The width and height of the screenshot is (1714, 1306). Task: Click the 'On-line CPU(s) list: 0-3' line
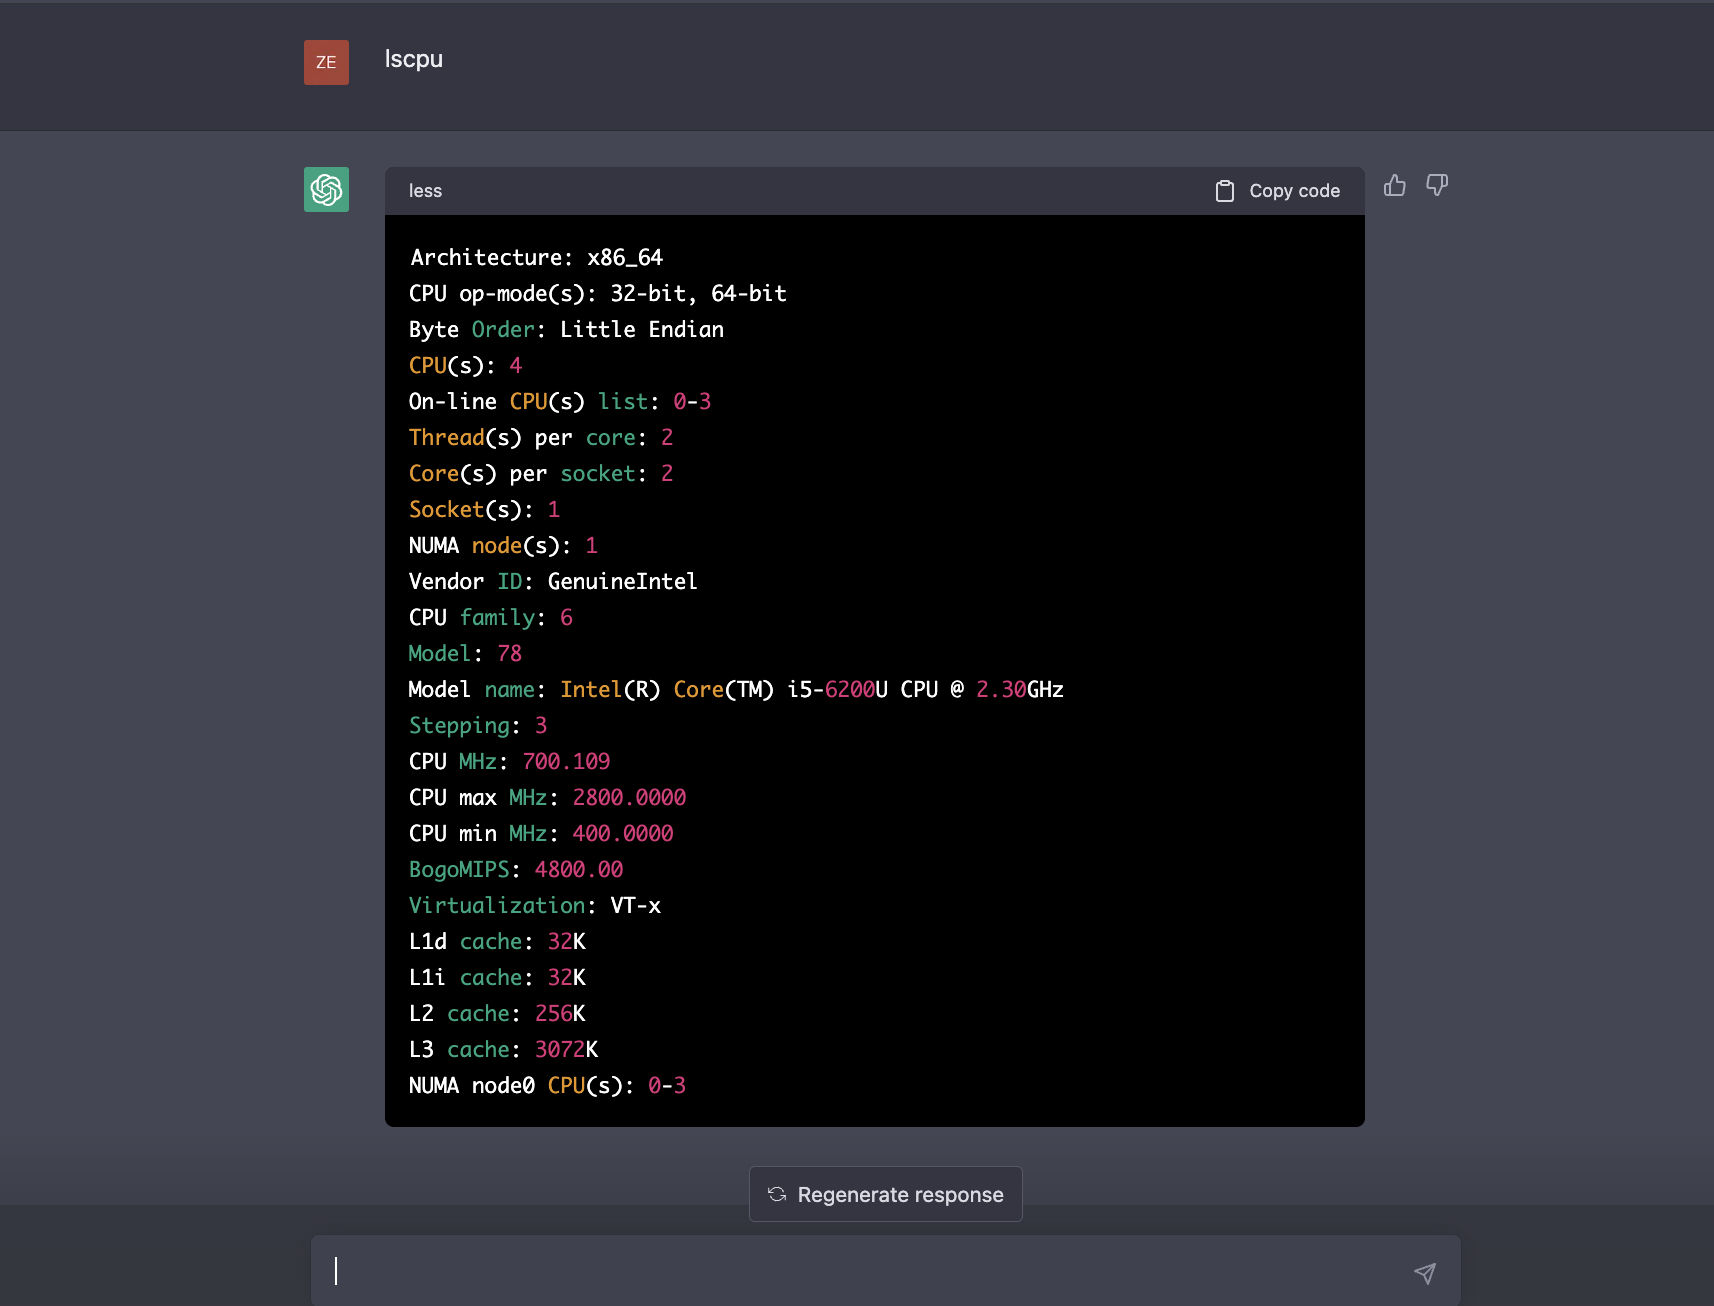560,402
